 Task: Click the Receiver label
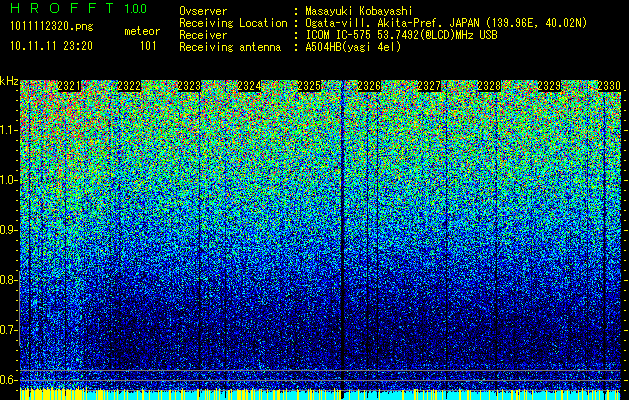[203, 35]
